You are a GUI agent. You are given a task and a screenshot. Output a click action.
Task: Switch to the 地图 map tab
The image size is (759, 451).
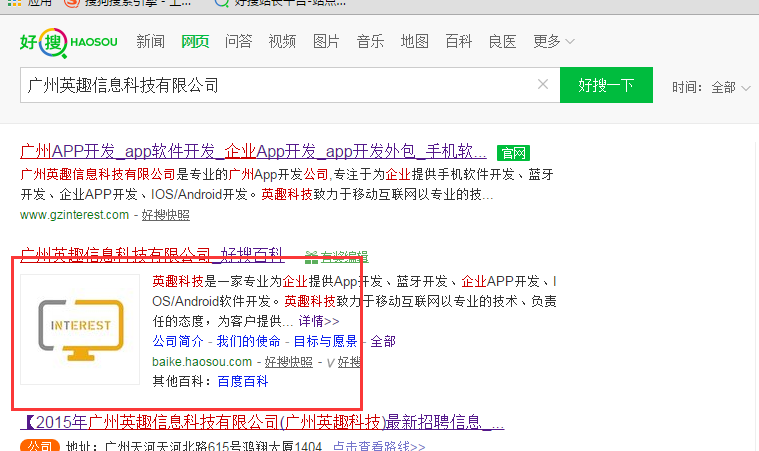[x=415, y=42]
